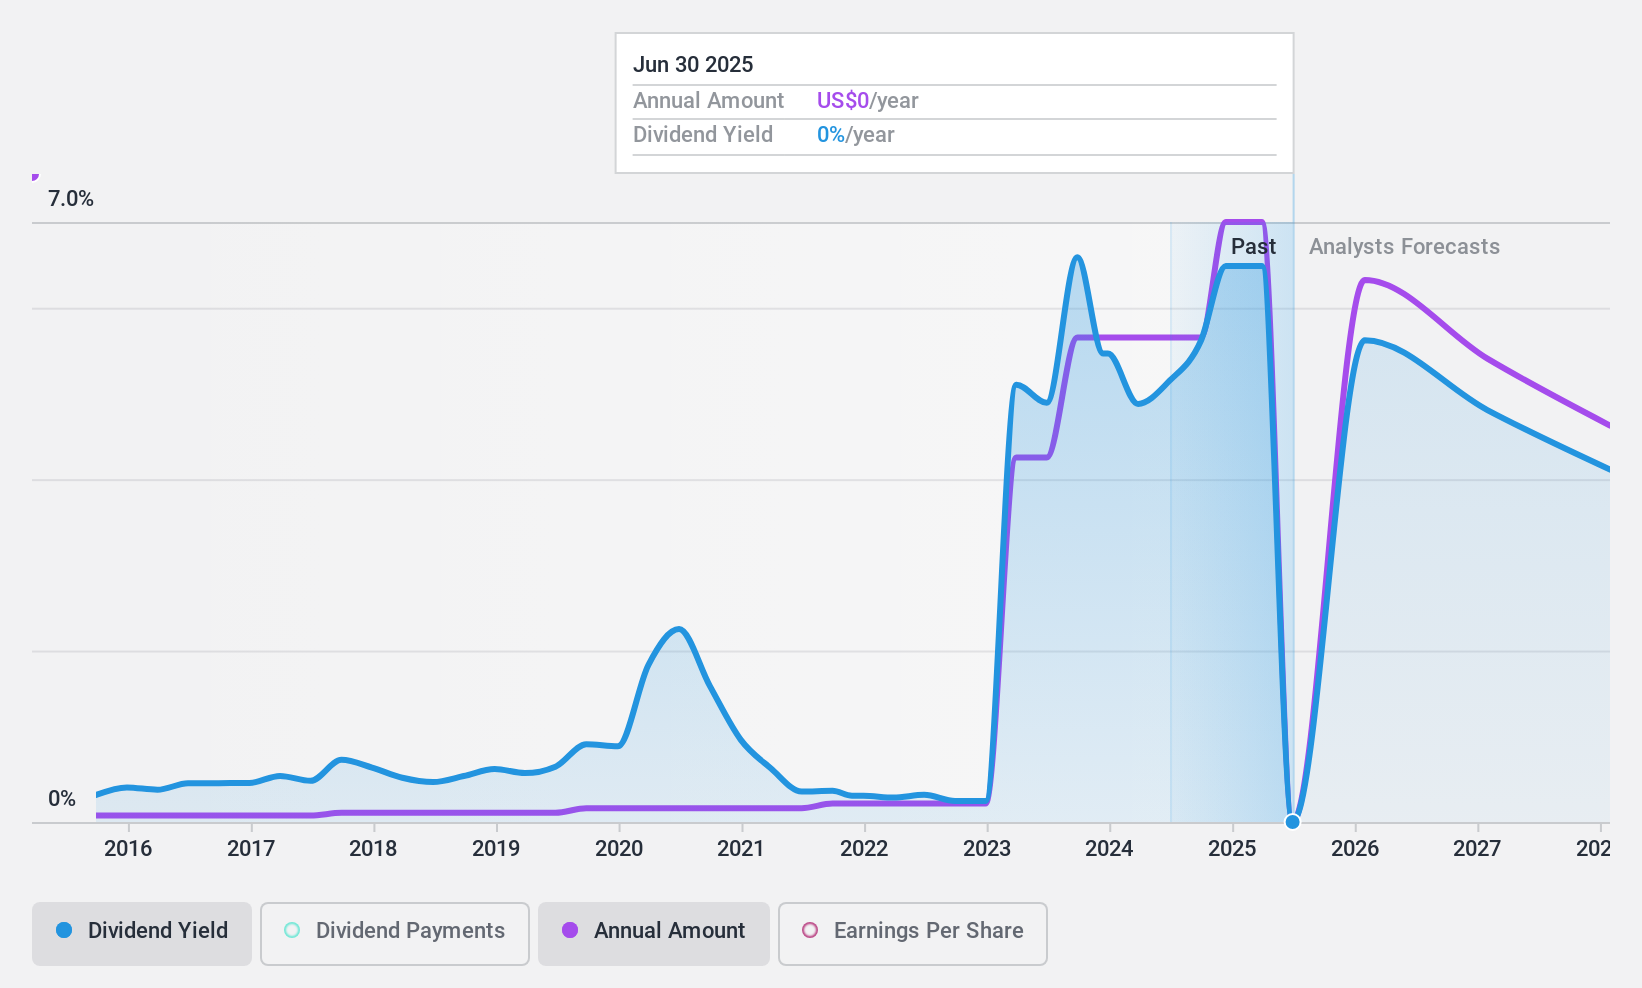The image size is (1642, 988).
Task: Click the 0% y-axis label
Action: (62, 799)
